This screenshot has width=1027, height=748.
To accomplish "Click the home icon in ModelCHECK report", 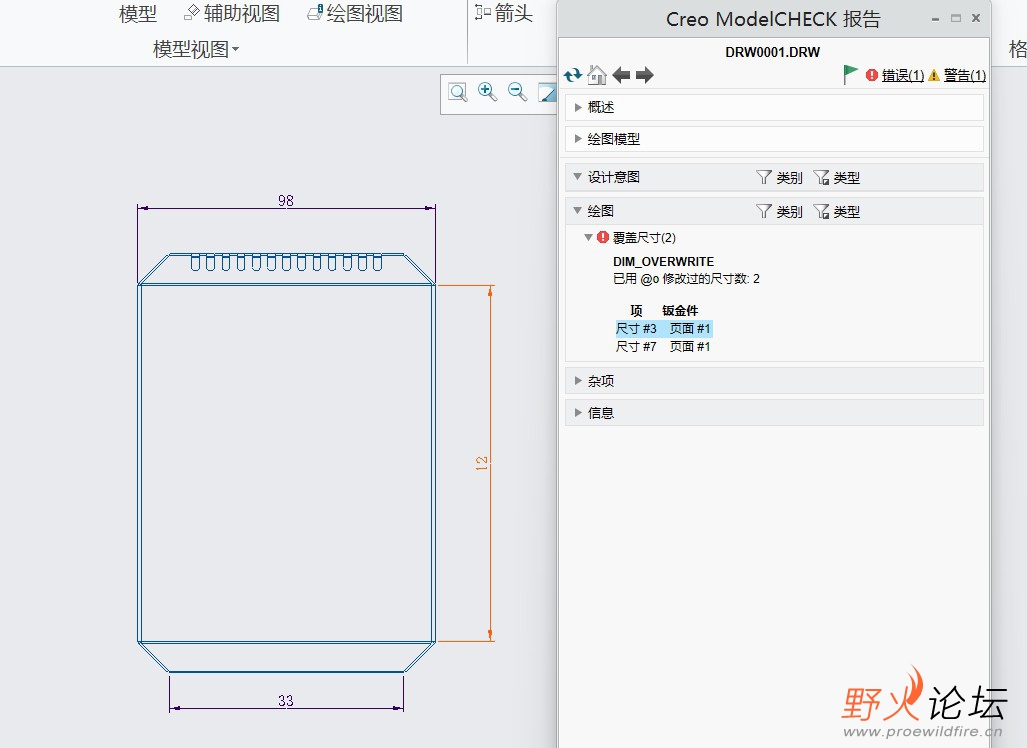I will (596, 74).
